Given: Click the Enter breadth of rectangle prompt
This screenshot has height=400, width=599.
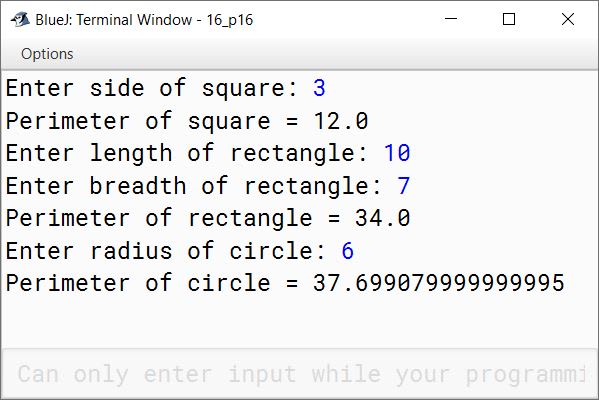Looking at the screenshot, I should click(x=194, y=186).
